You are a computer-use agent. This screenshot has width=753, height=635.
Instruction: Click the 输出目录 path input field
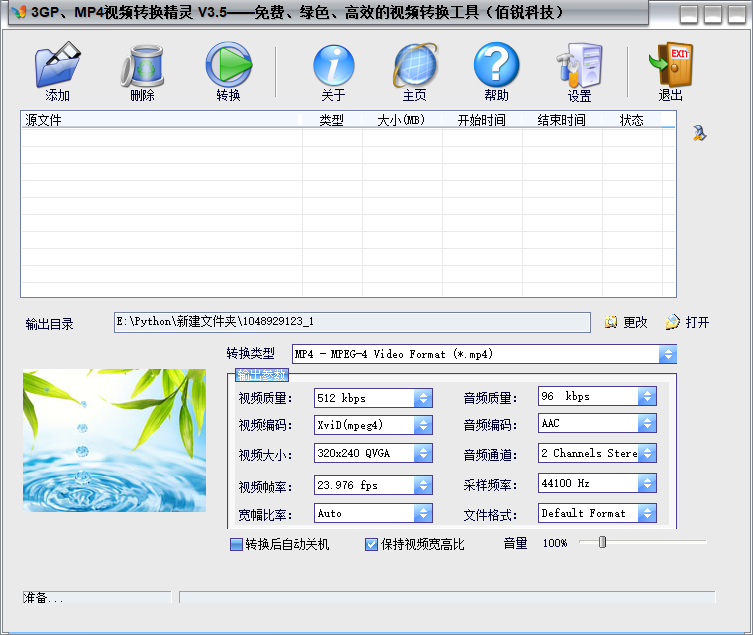point(352,322)
